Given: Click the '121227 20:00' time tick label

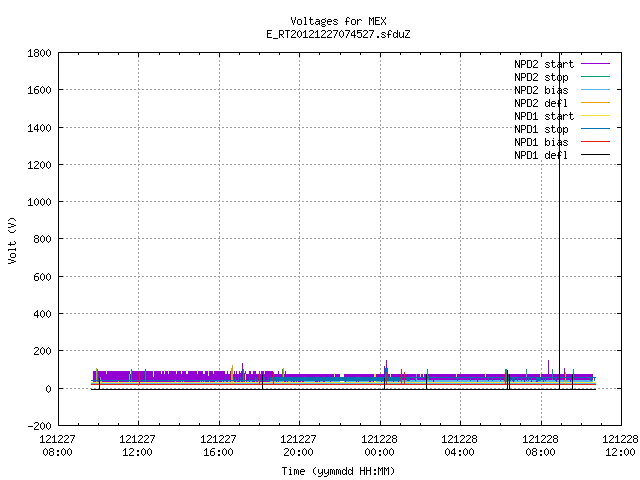Looking at the screenshot, I should pos(298,446).
